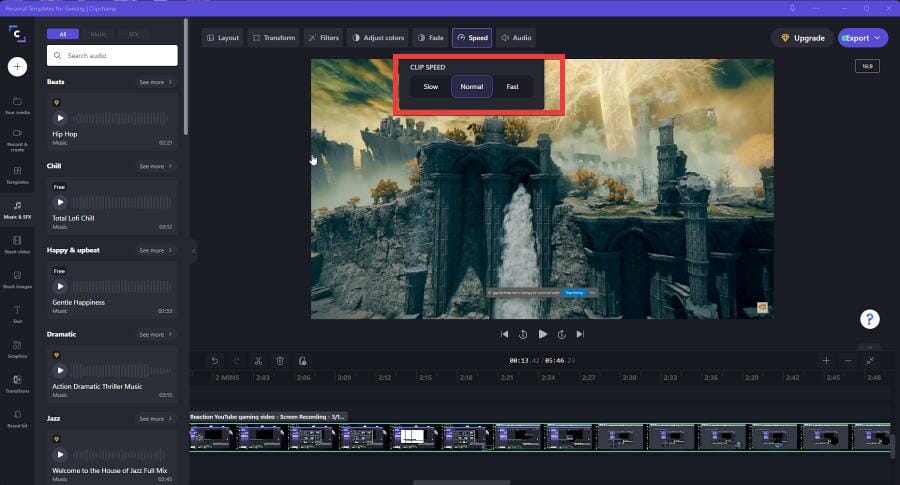Open Your media in the sidebar
The height and width of the screenshot is (485, 900).
tap(17, 106)
